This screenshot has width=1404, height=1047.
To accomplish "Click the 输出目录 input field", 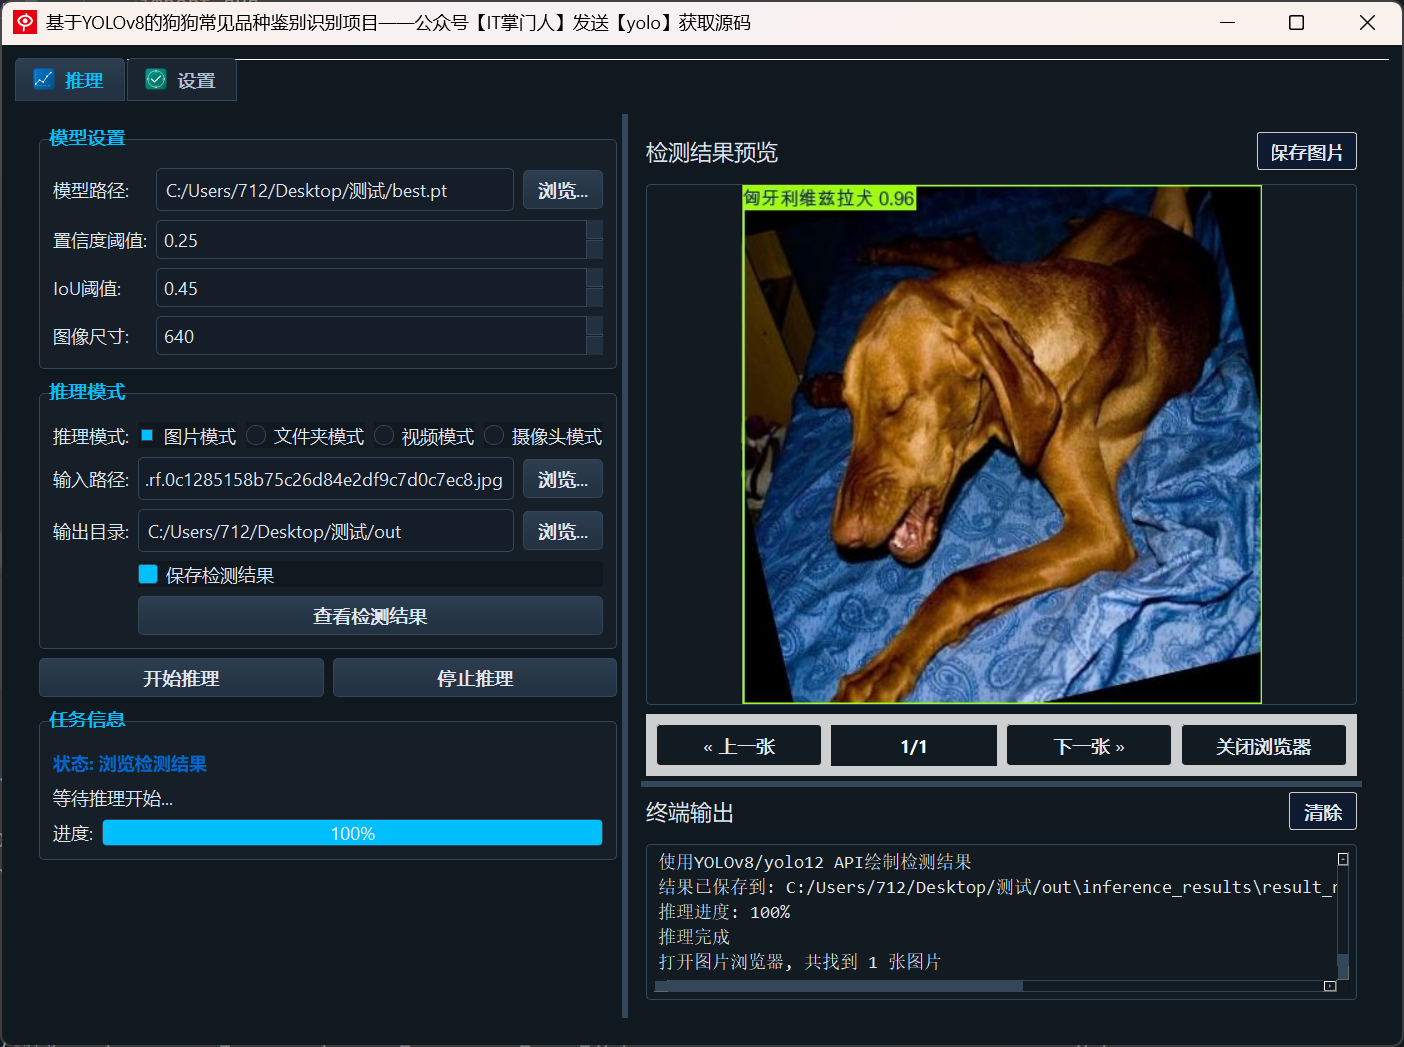I will [326, 531].
